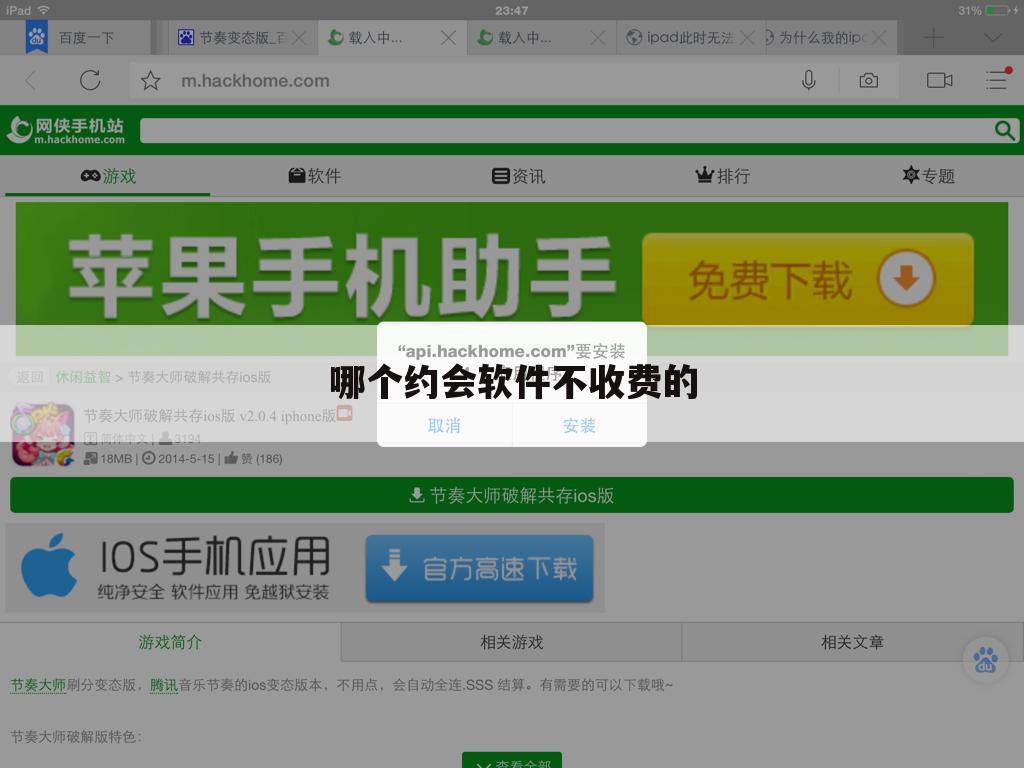
Task: Select the 游戏简介 tab
Action: pyautogui.click(x=170, y=642)
